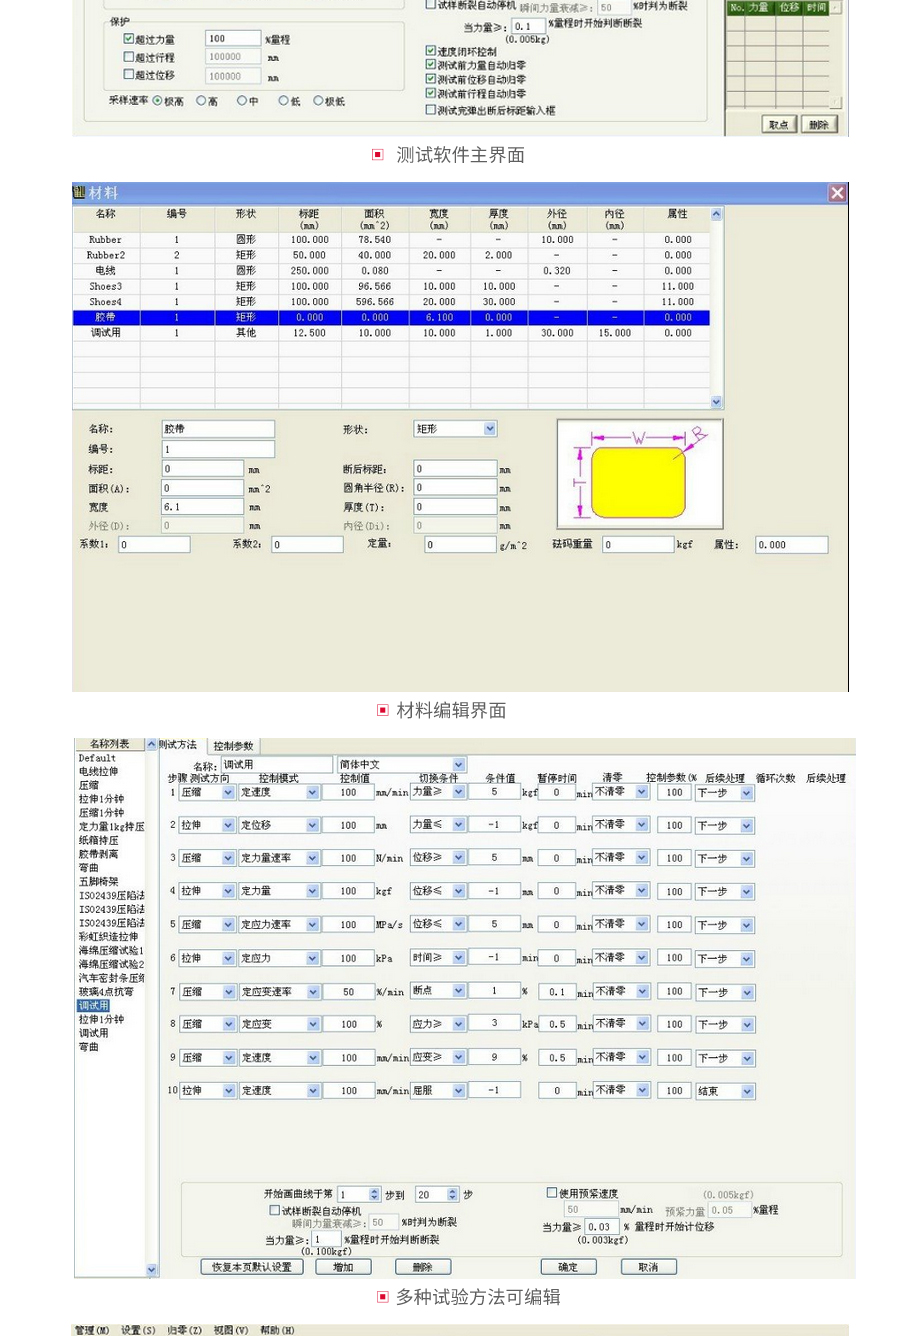Click the 恢复本页默认设置 button
This screenshot has width=920, height=1336.
[251, 1267]
